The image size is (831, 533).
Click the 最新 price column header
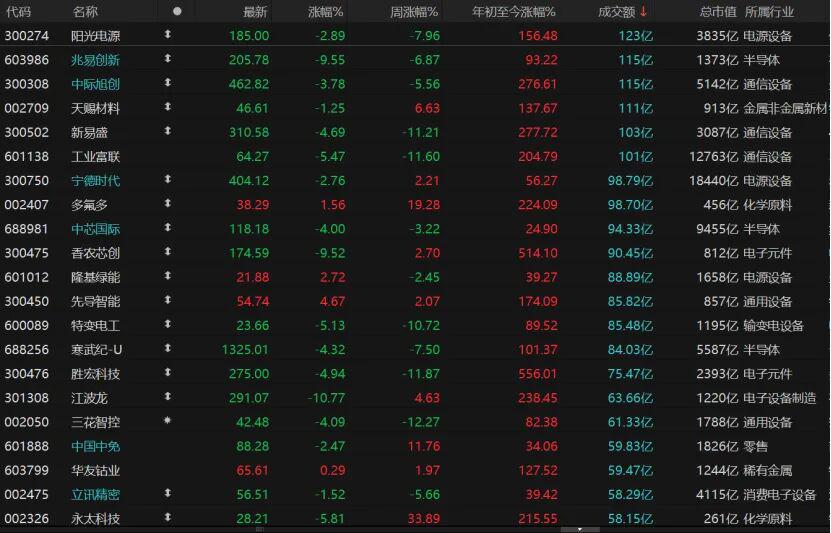[255, 12]
